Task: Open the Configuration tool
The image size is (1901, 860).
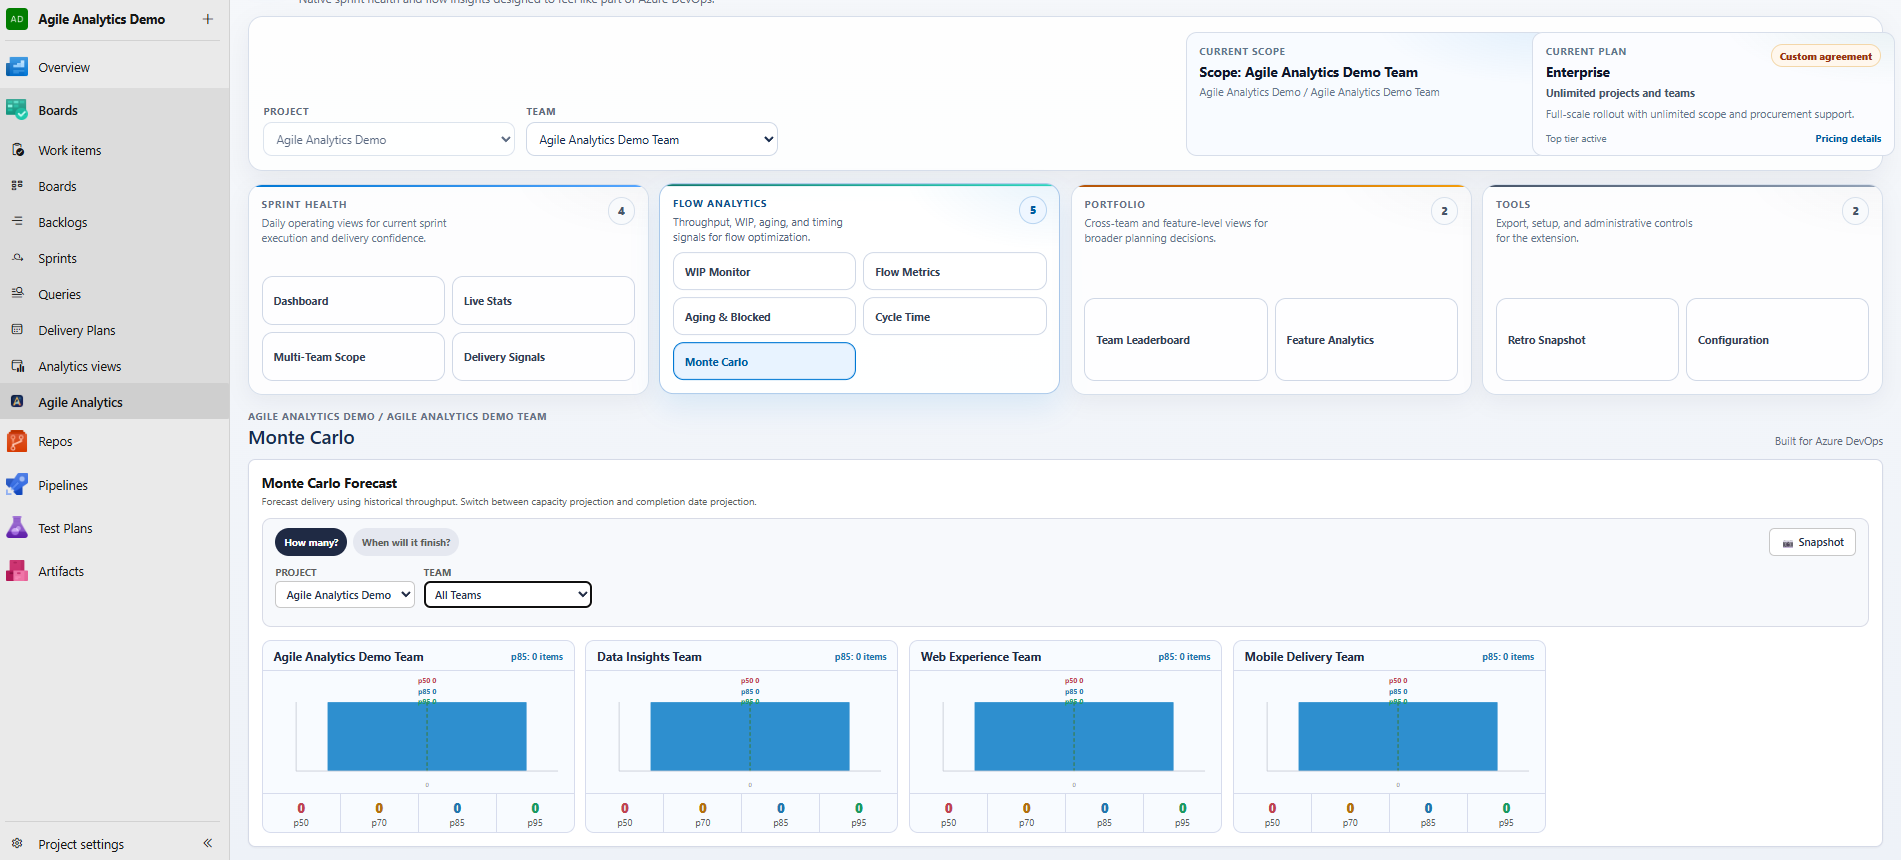Action: pos(1777,340)
